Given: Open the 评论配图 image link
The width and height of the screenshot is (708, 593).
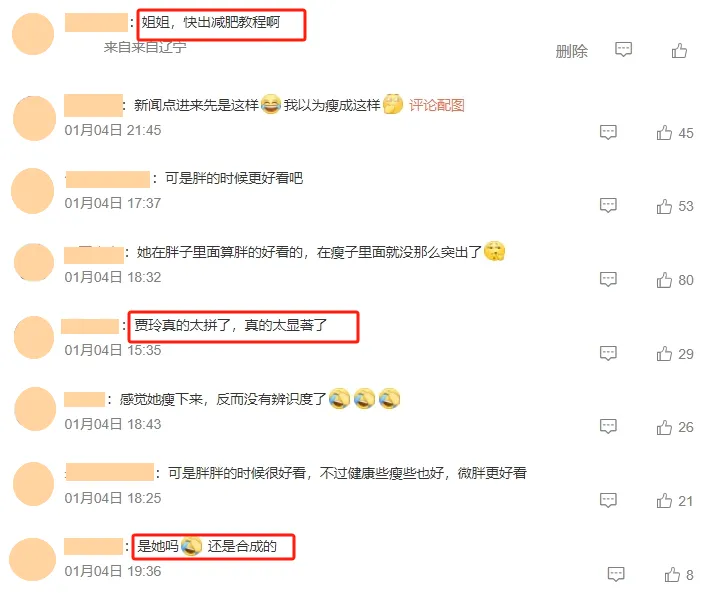Looking at the screenshot, I should [436, 105].
